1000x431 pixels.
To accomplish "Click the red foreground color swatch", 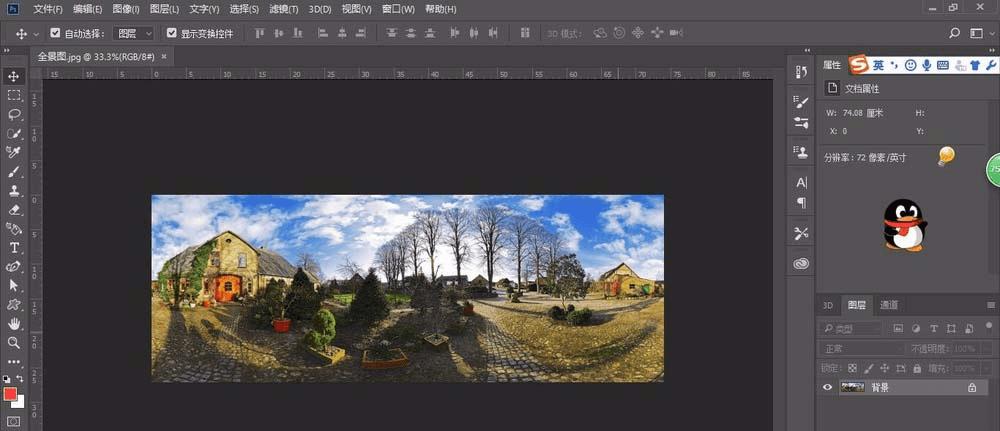I will 11,395.
